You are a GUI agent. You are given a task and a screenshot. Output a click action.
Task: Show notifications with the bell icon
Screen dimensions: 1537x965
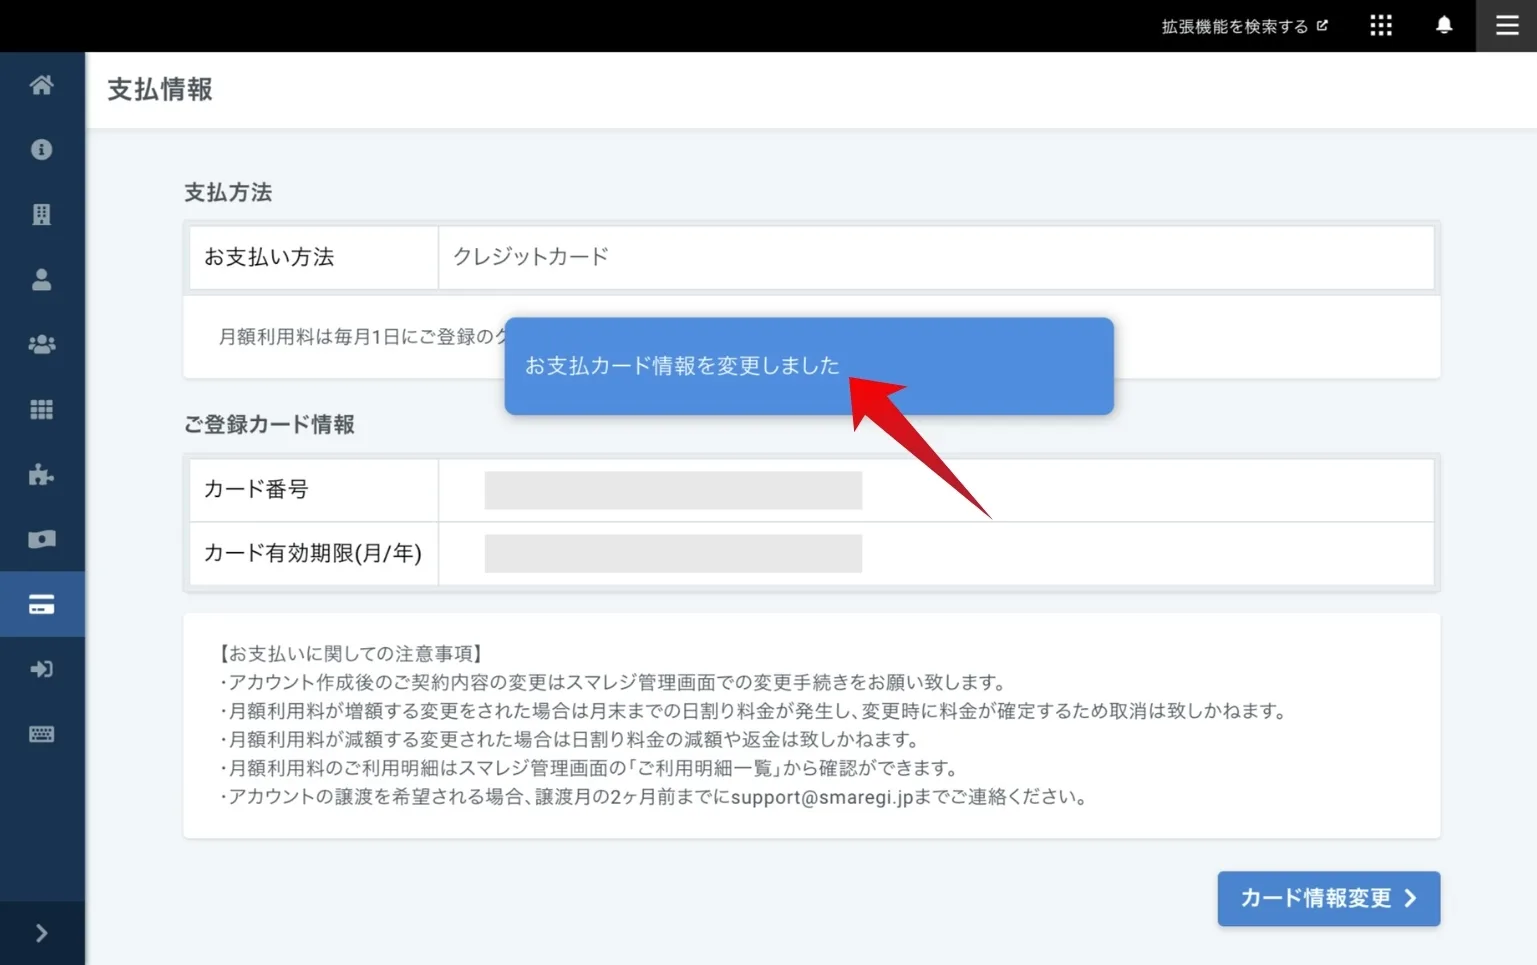1444,26
